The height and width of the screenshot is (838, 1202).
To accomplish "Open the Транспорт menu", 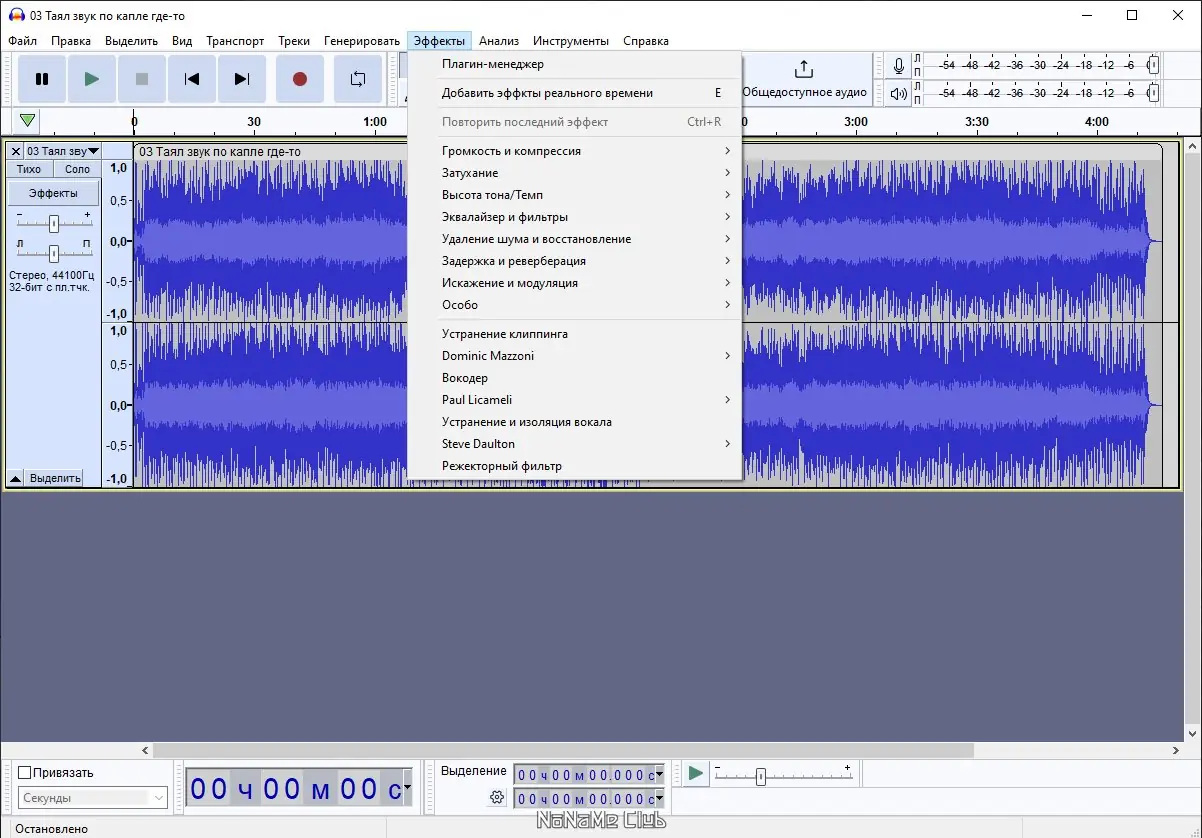I will [x=235, y=41].
